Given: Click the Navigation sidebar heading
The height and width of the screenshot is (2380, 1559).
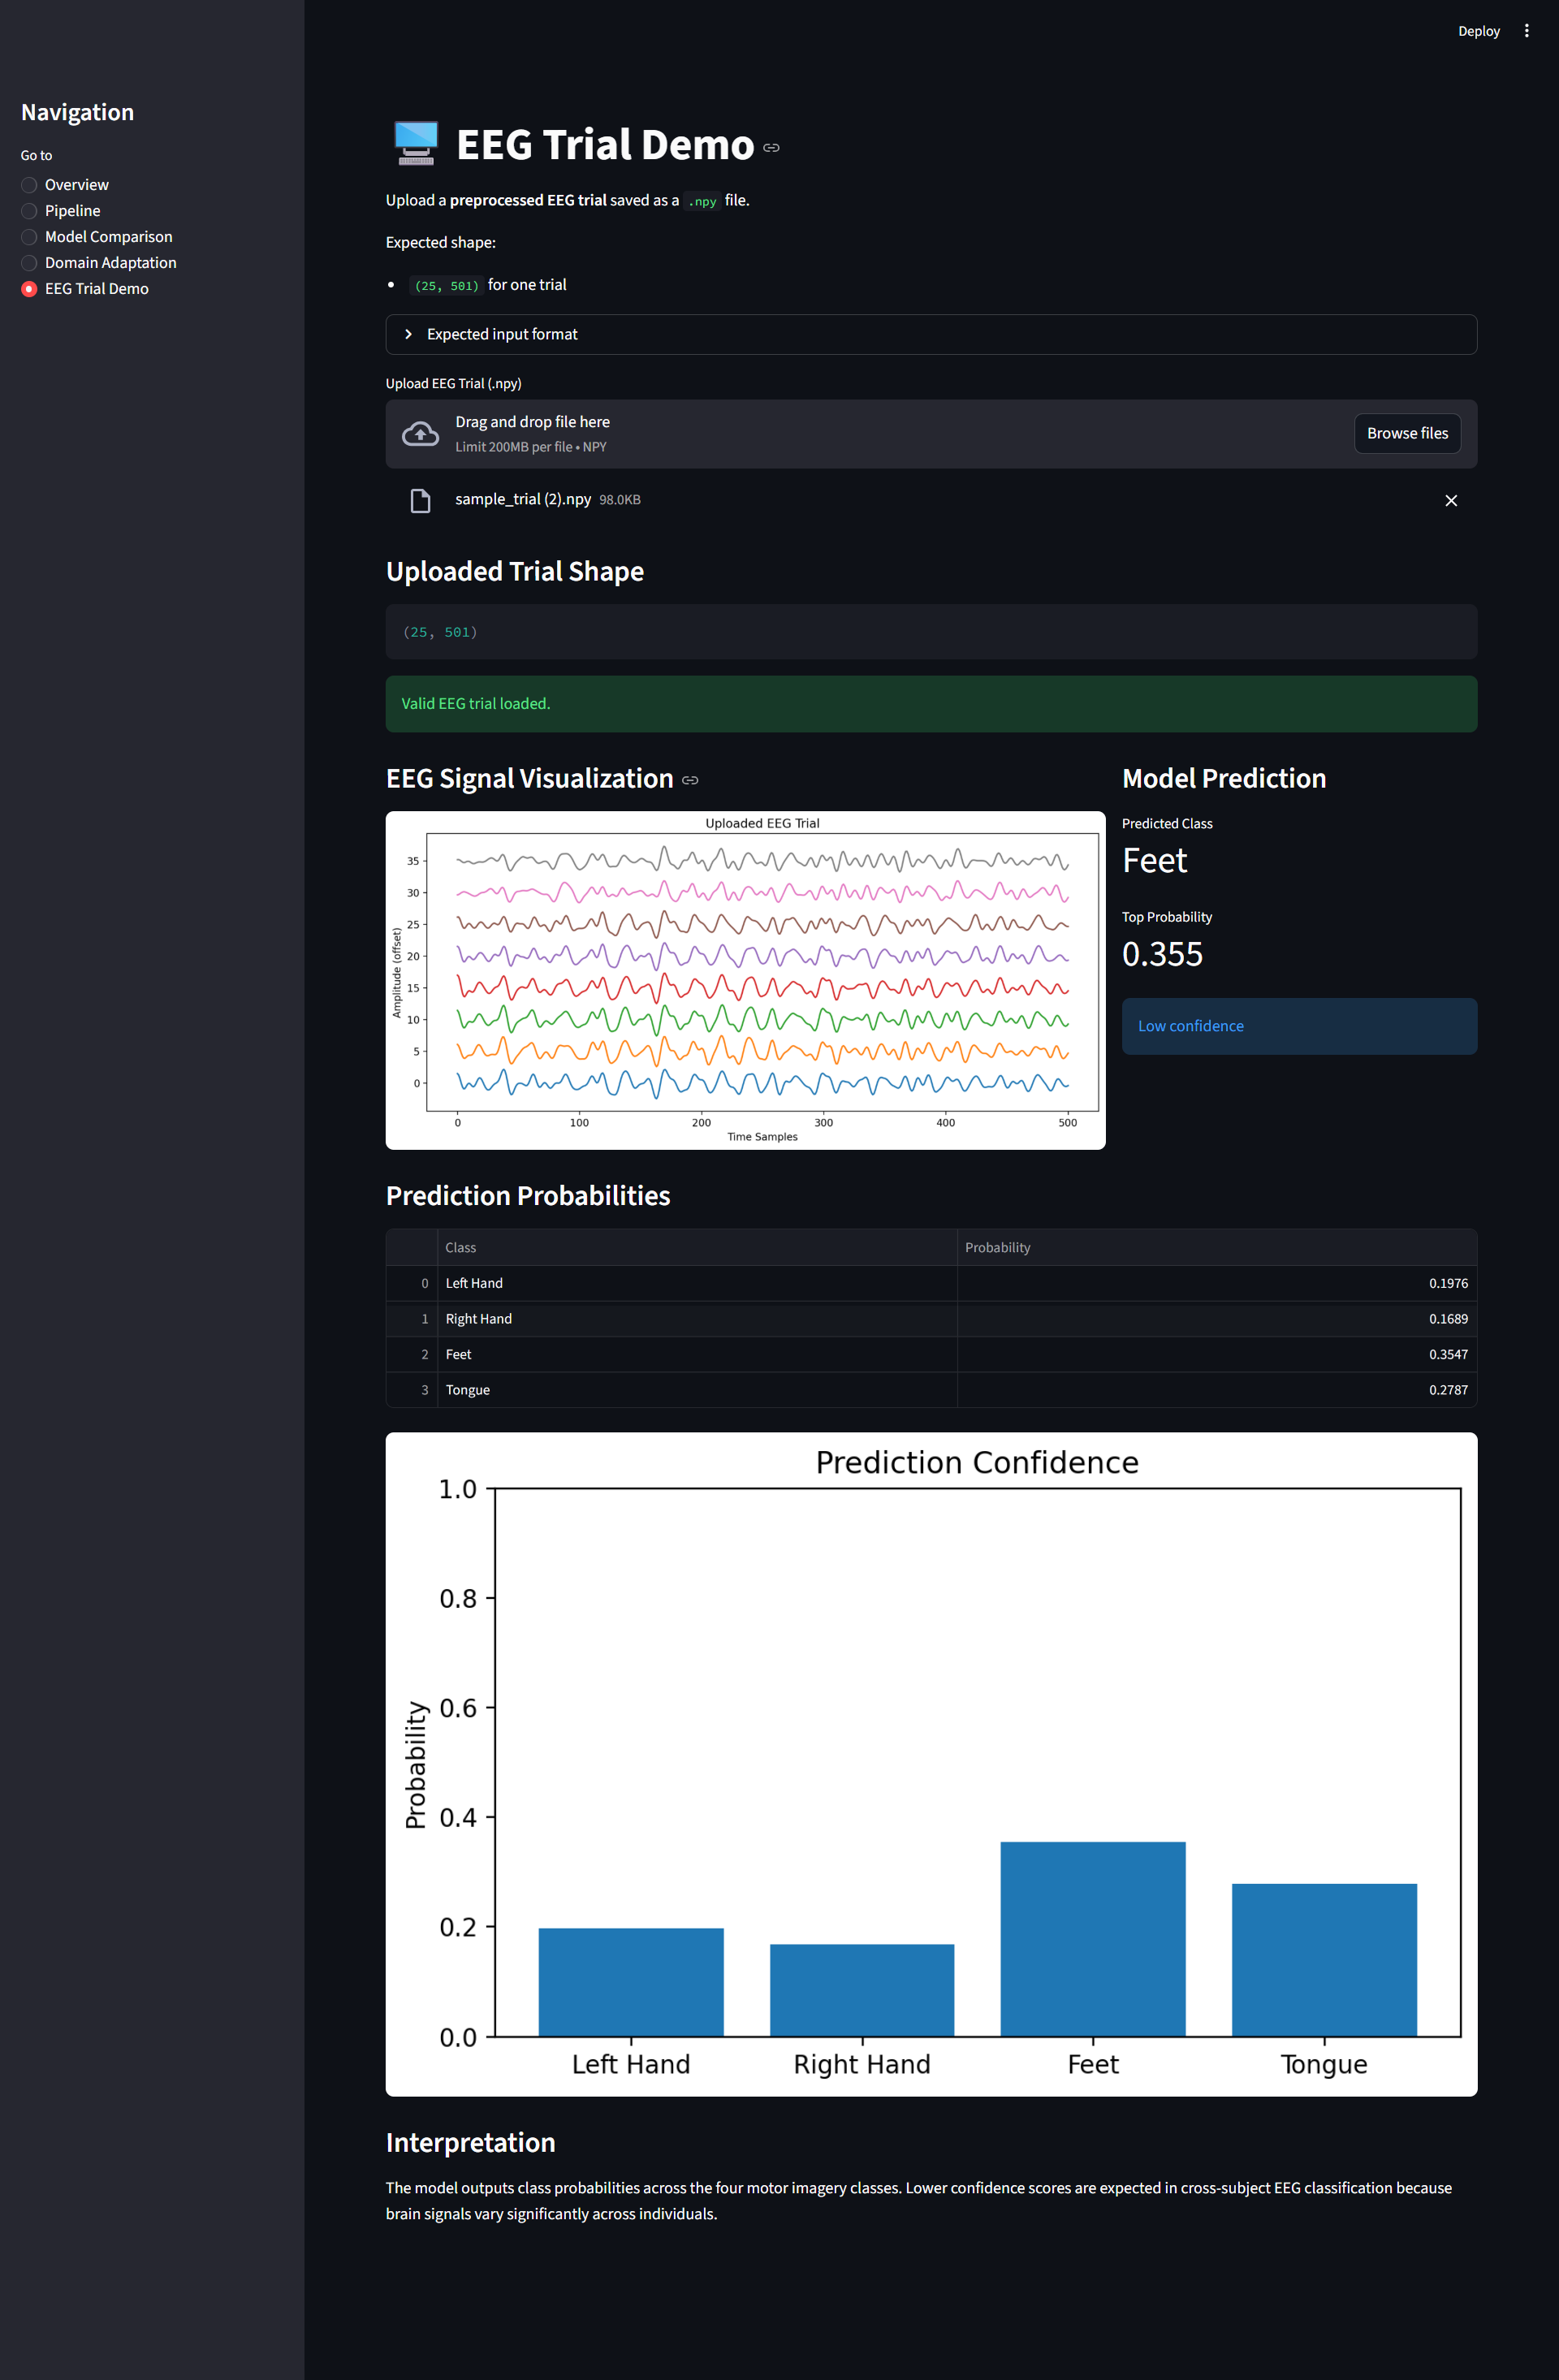Looking at the screenshot, I should point(77,112).
